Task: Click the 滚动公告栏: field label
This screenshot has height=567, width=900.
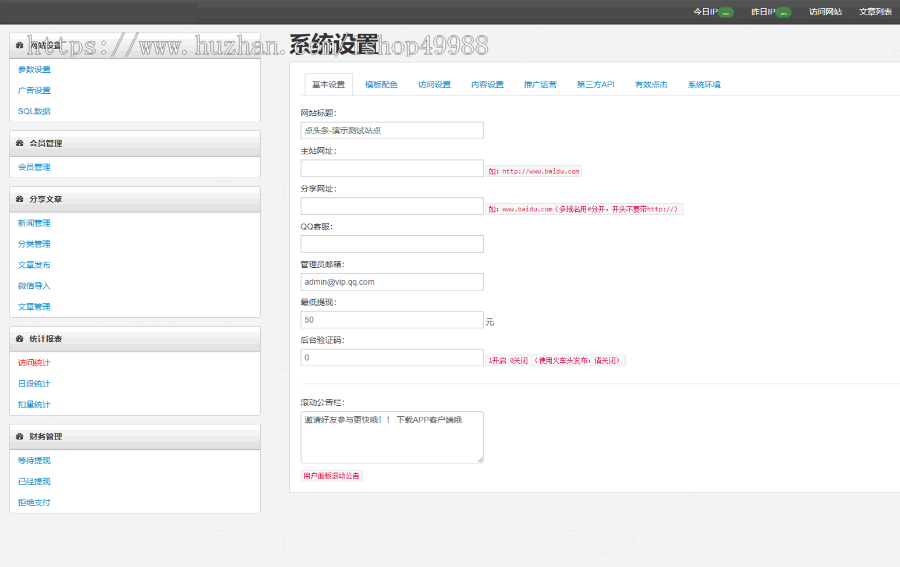Action: 323,402
